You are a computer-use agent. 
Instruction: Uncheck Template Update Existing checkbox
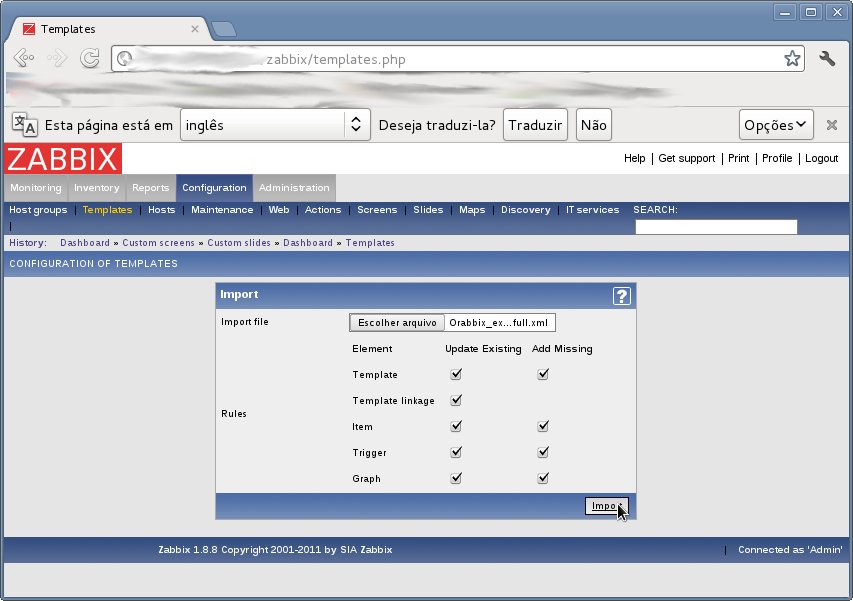(x=456, y=374)
